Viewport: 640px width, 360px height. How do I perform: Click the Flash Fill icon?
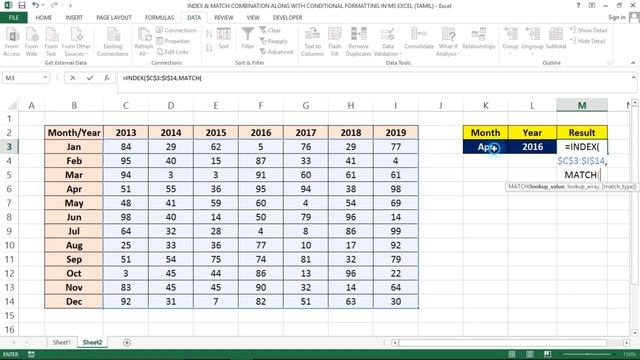335,42
